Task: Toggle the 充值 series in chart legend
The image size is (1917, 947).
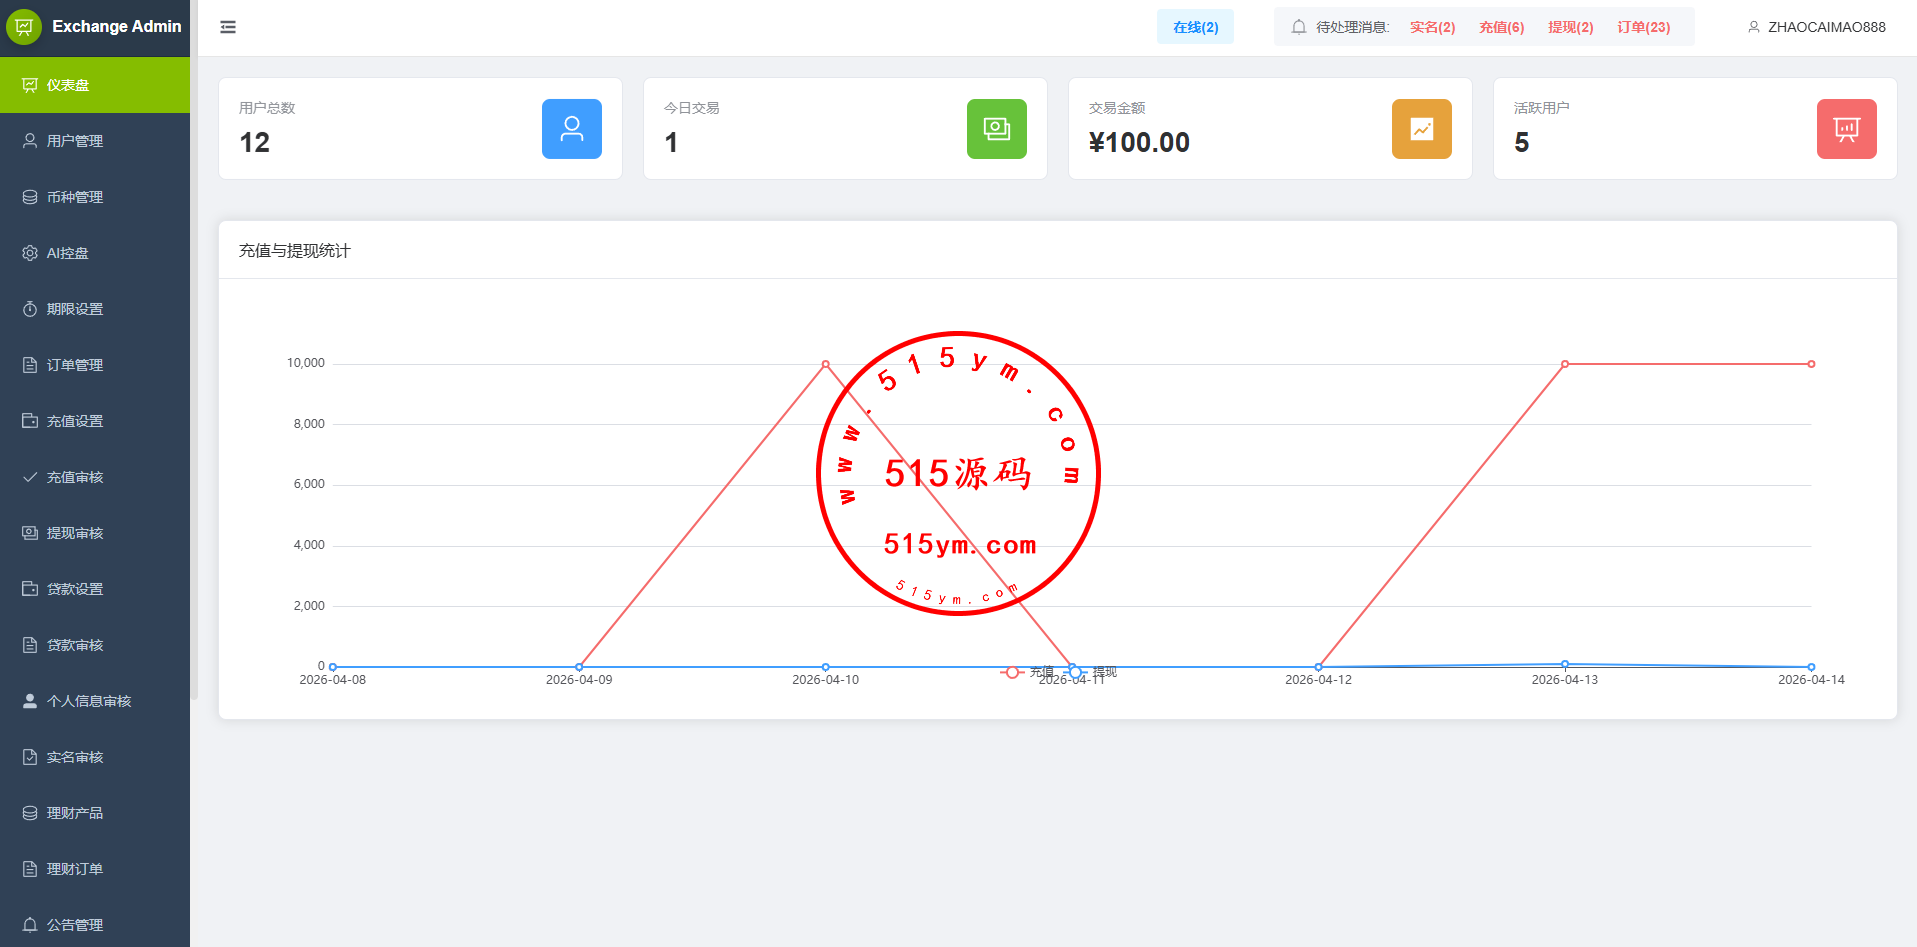Action: [x=1028, y=672]
